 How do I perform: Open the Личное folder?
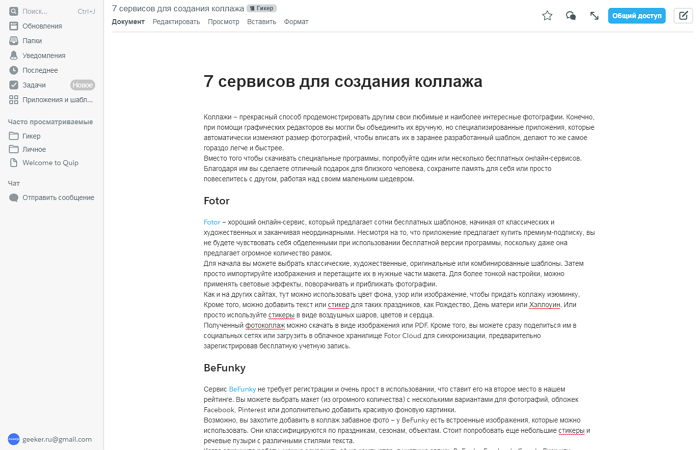point(34,149)
